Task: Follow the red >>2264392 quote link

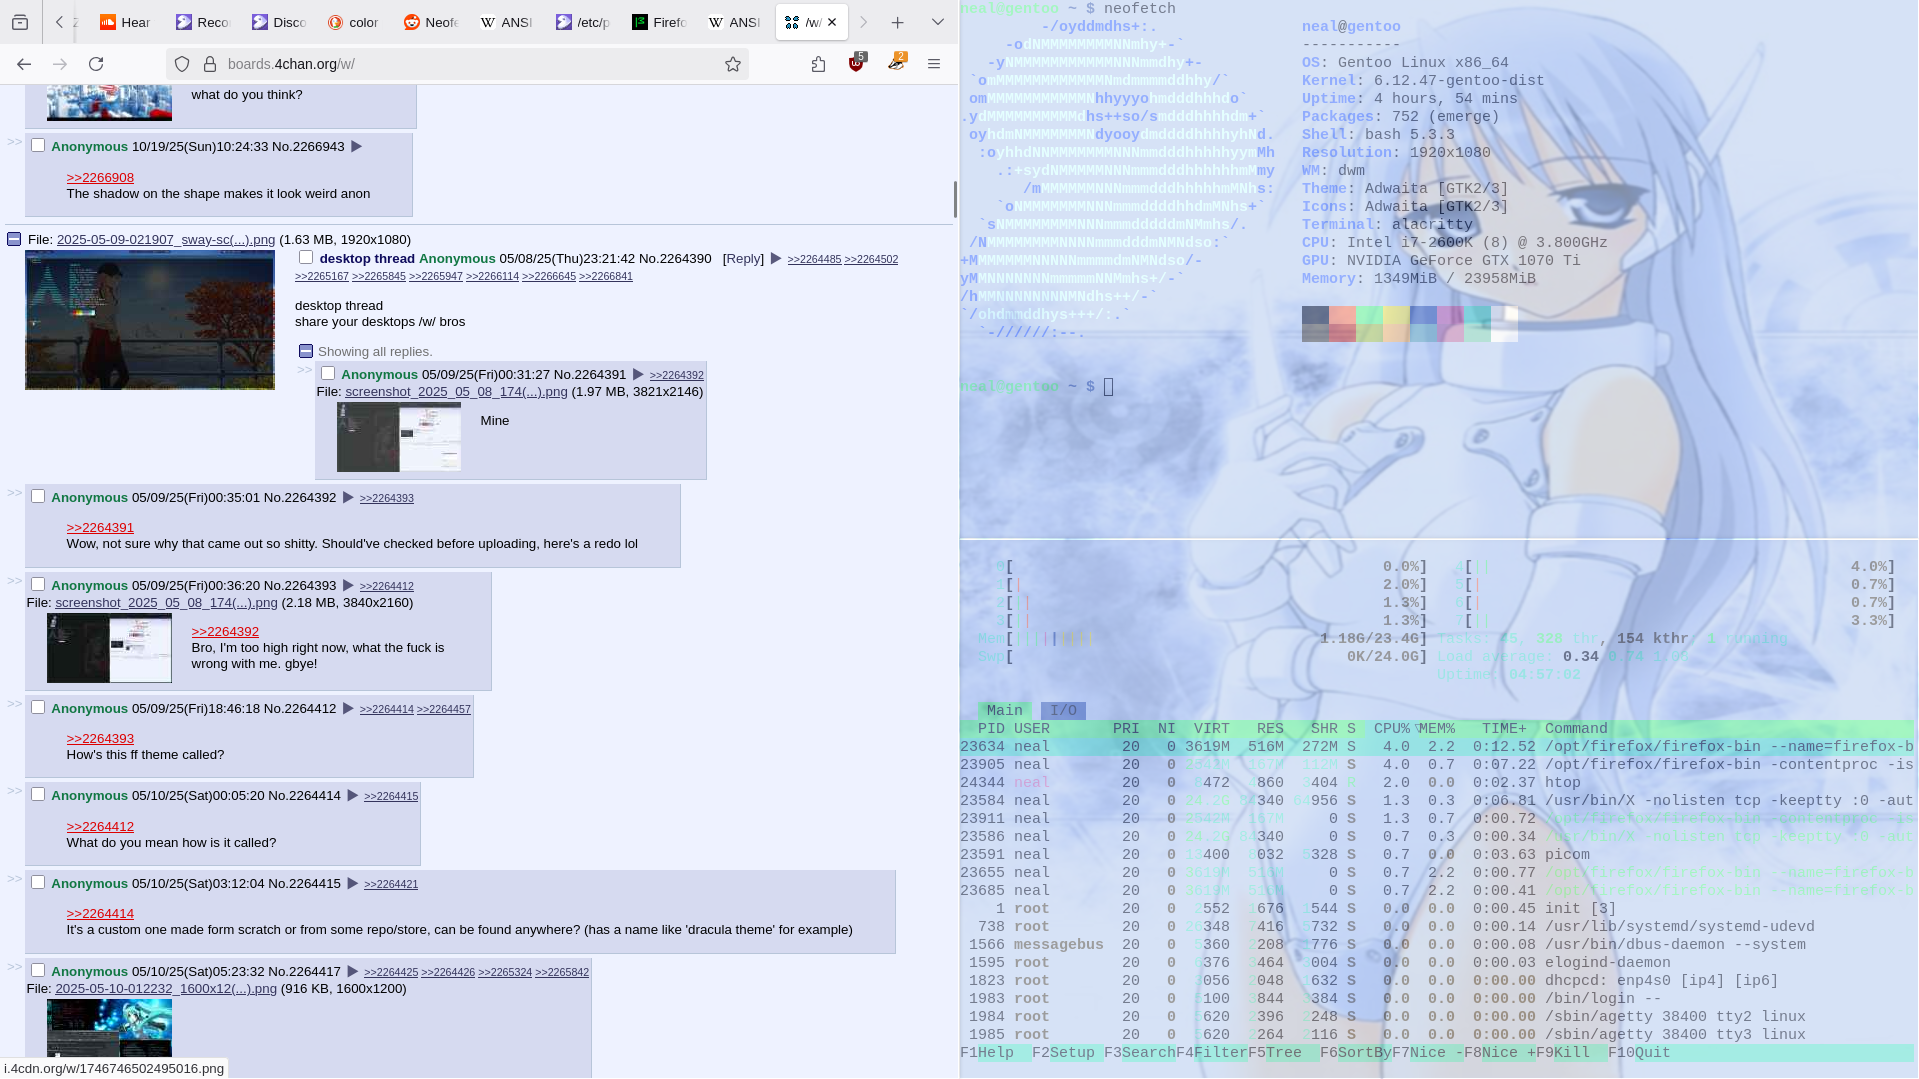Action: coord(225,632)
